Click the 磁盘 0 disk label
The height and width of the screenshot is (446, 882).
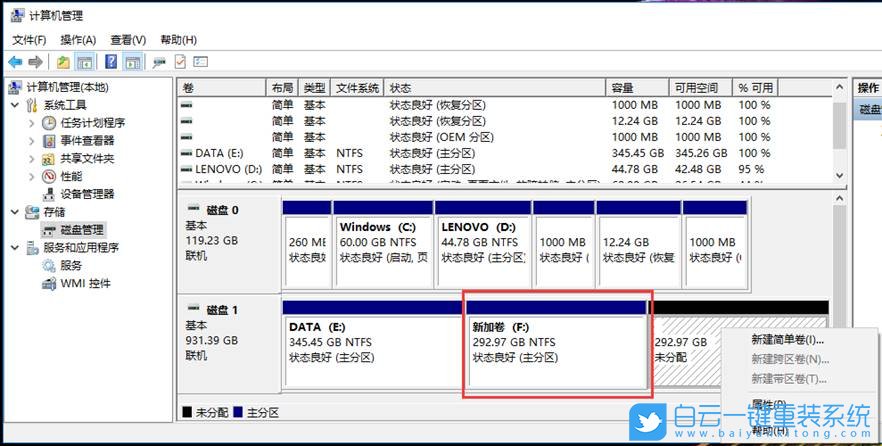[x=223, y=210]
